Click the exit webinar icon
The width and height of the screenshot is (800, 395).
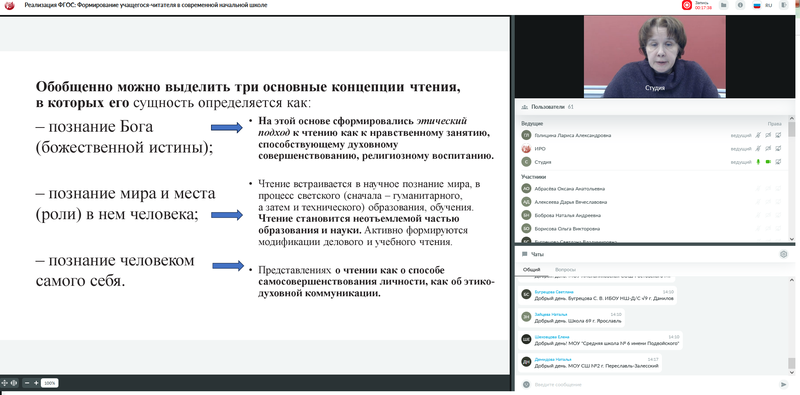(x=784, y=5)
